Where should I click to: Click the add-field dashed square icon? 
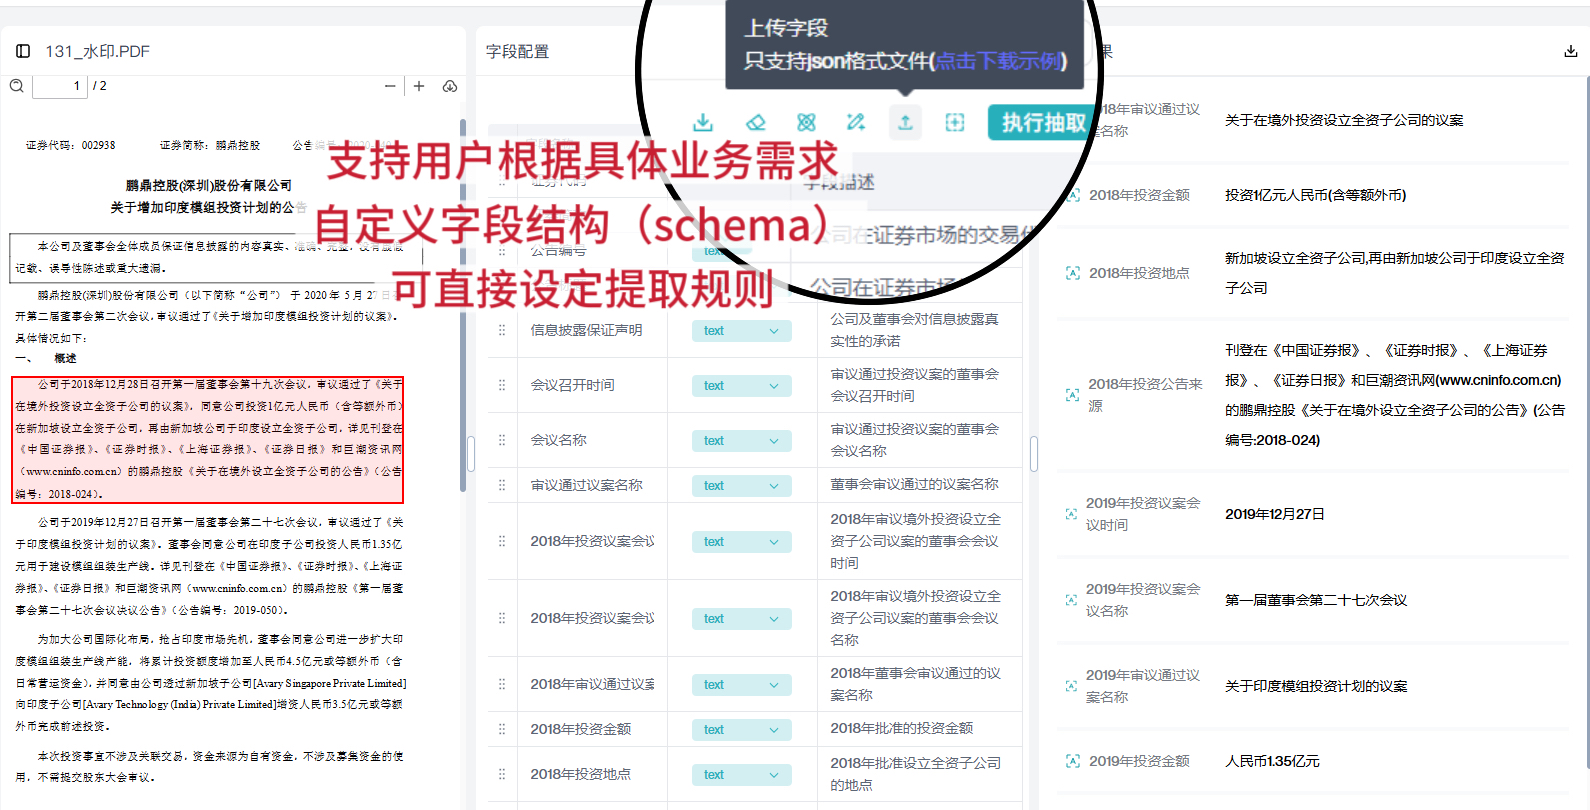pos(955,122)
